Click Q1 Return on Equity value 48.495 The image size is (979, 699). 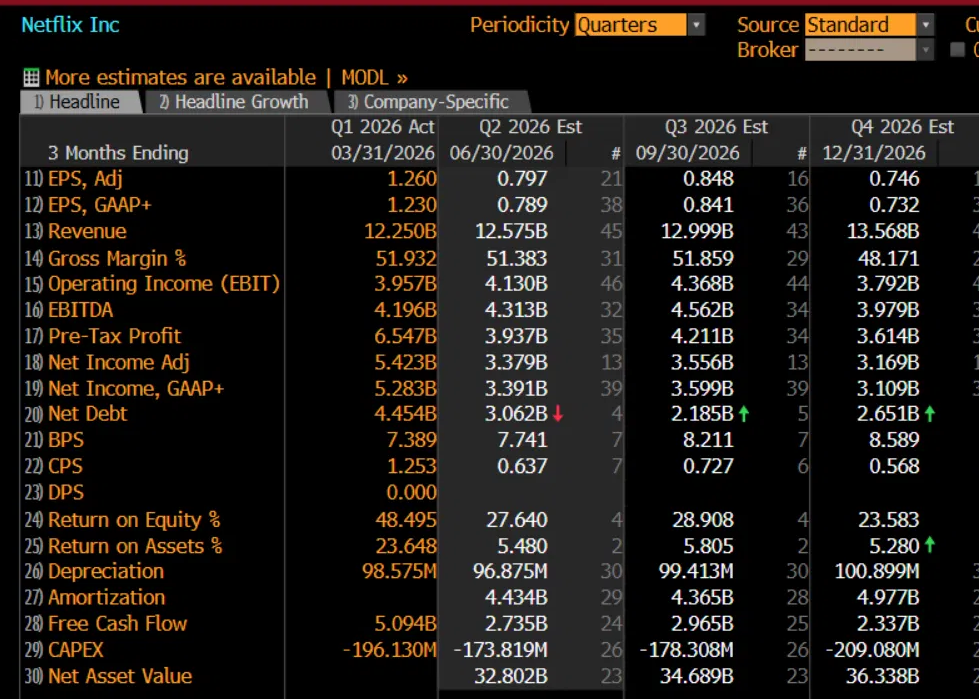tap(406, 520)
